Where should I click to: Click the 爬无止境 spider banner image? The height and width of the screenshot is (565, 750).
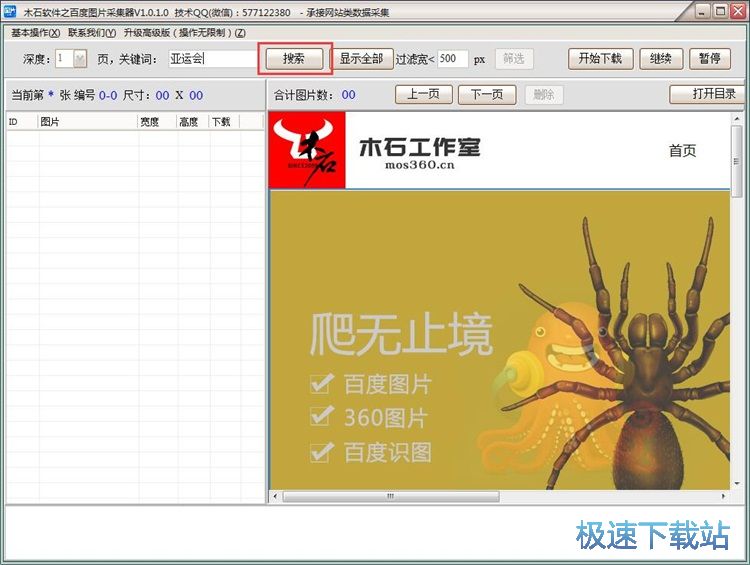pyautogui.click(x=499, y=340)
